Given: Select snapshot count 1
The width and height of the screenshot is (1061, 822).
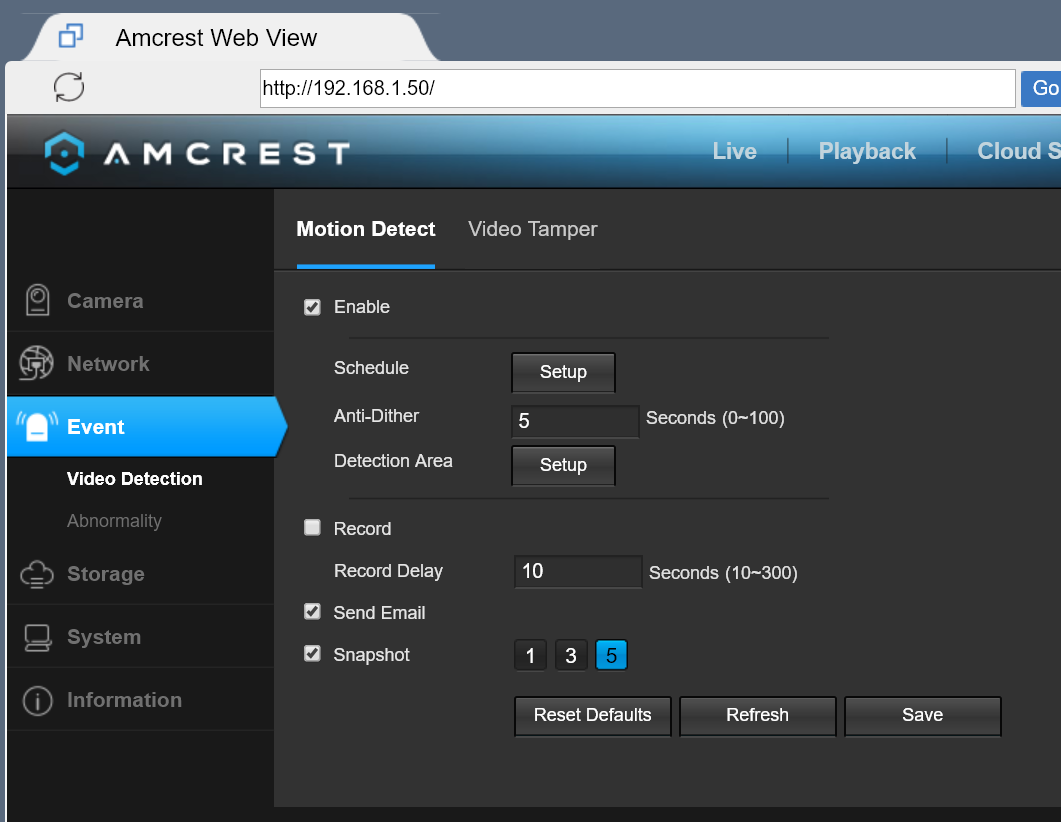Looking at the screenshot, I should coord(530,655).
